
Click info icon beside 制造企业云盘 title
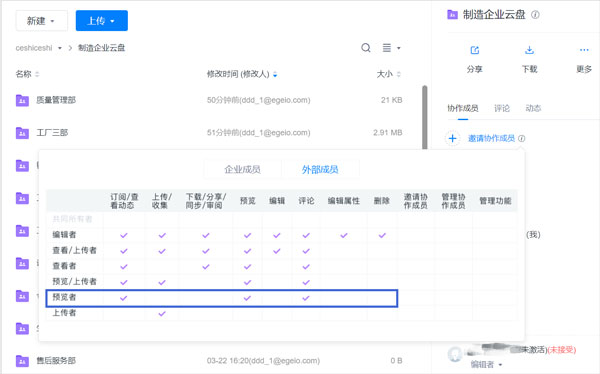[x=535, y=15]
